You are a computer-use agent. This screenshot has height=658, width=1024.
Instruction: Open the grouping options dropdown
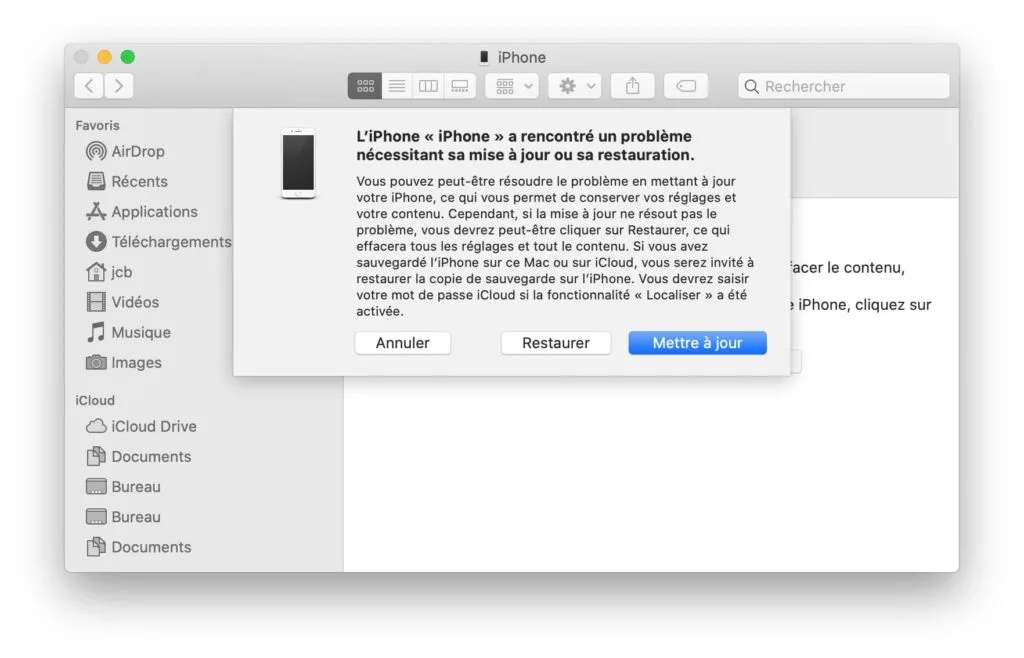pyautogui.click(x=512, y=86)
